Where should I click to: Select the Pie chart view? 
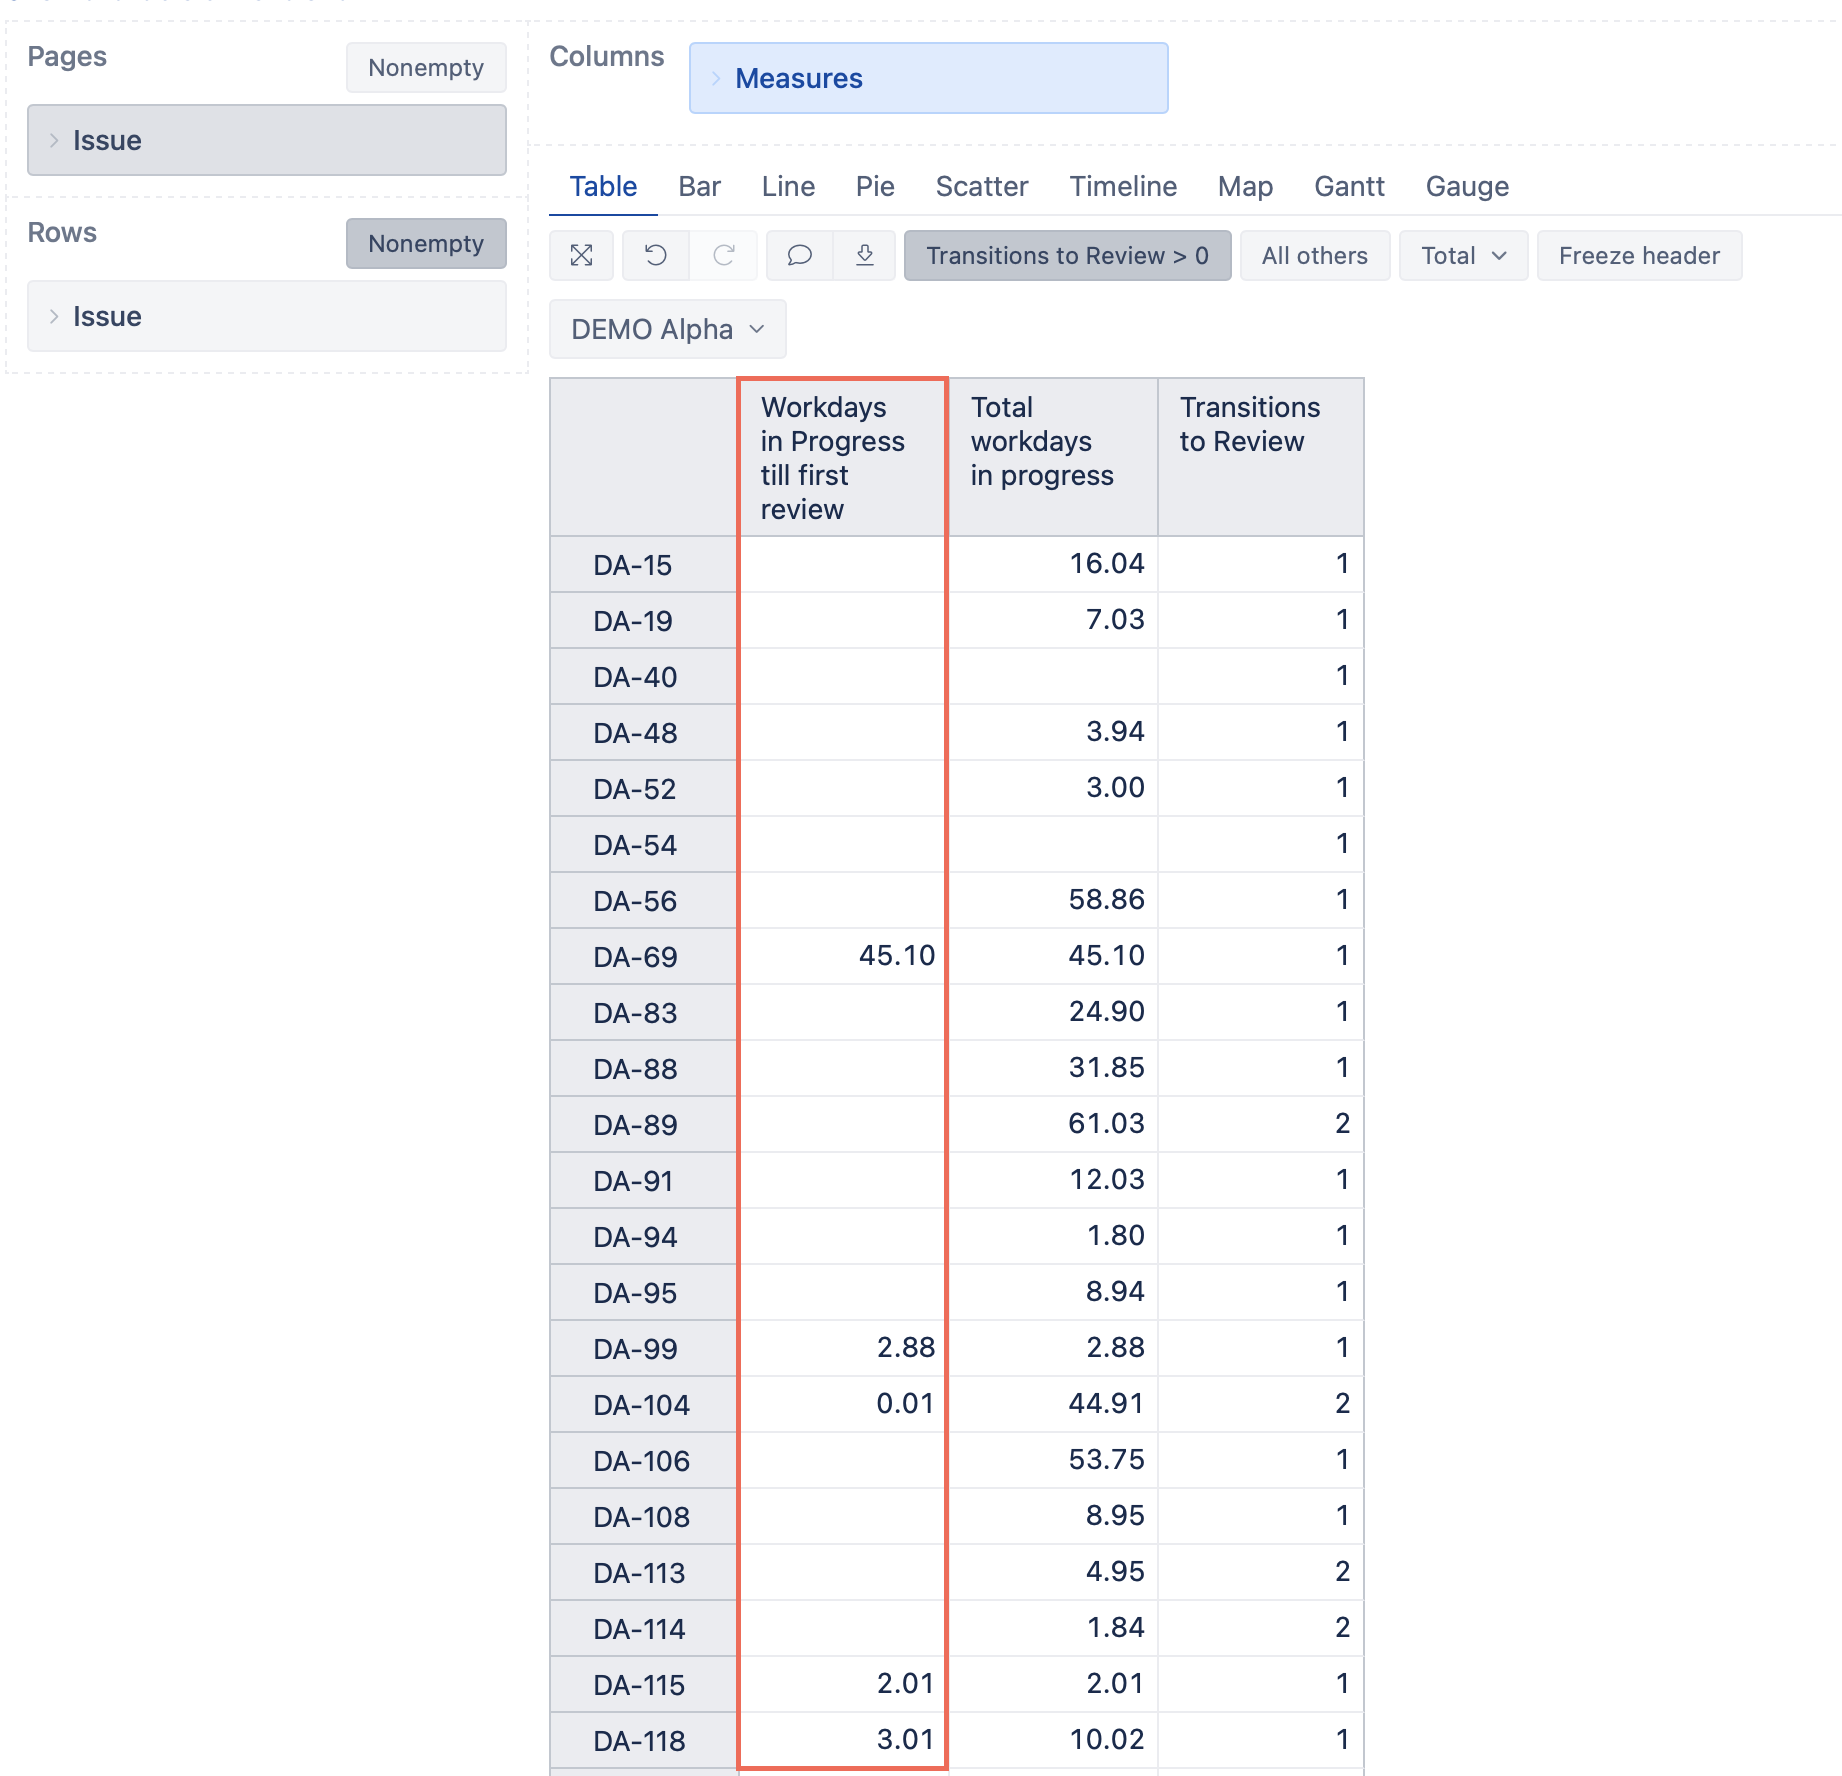tap(872, 186)
